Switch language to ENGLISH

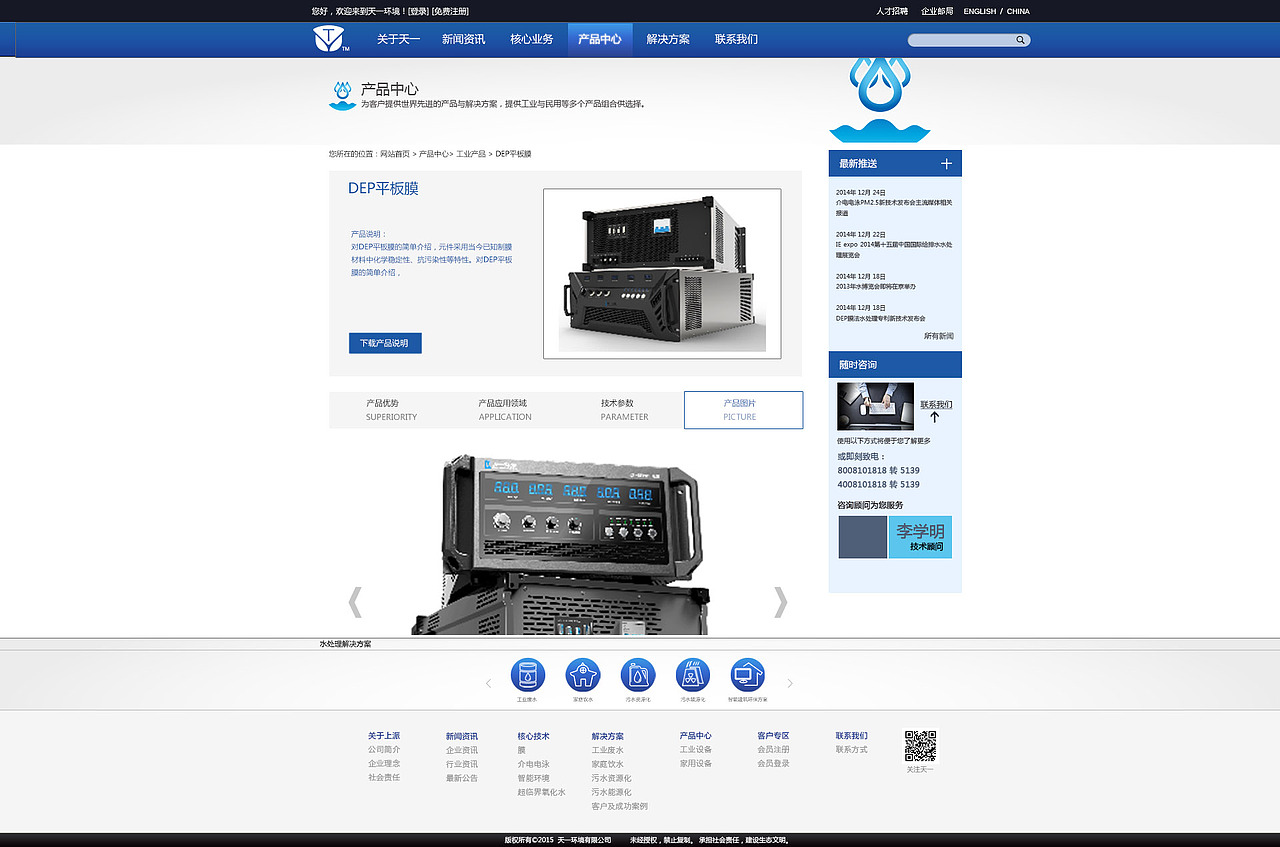click(x=980, y=12)
